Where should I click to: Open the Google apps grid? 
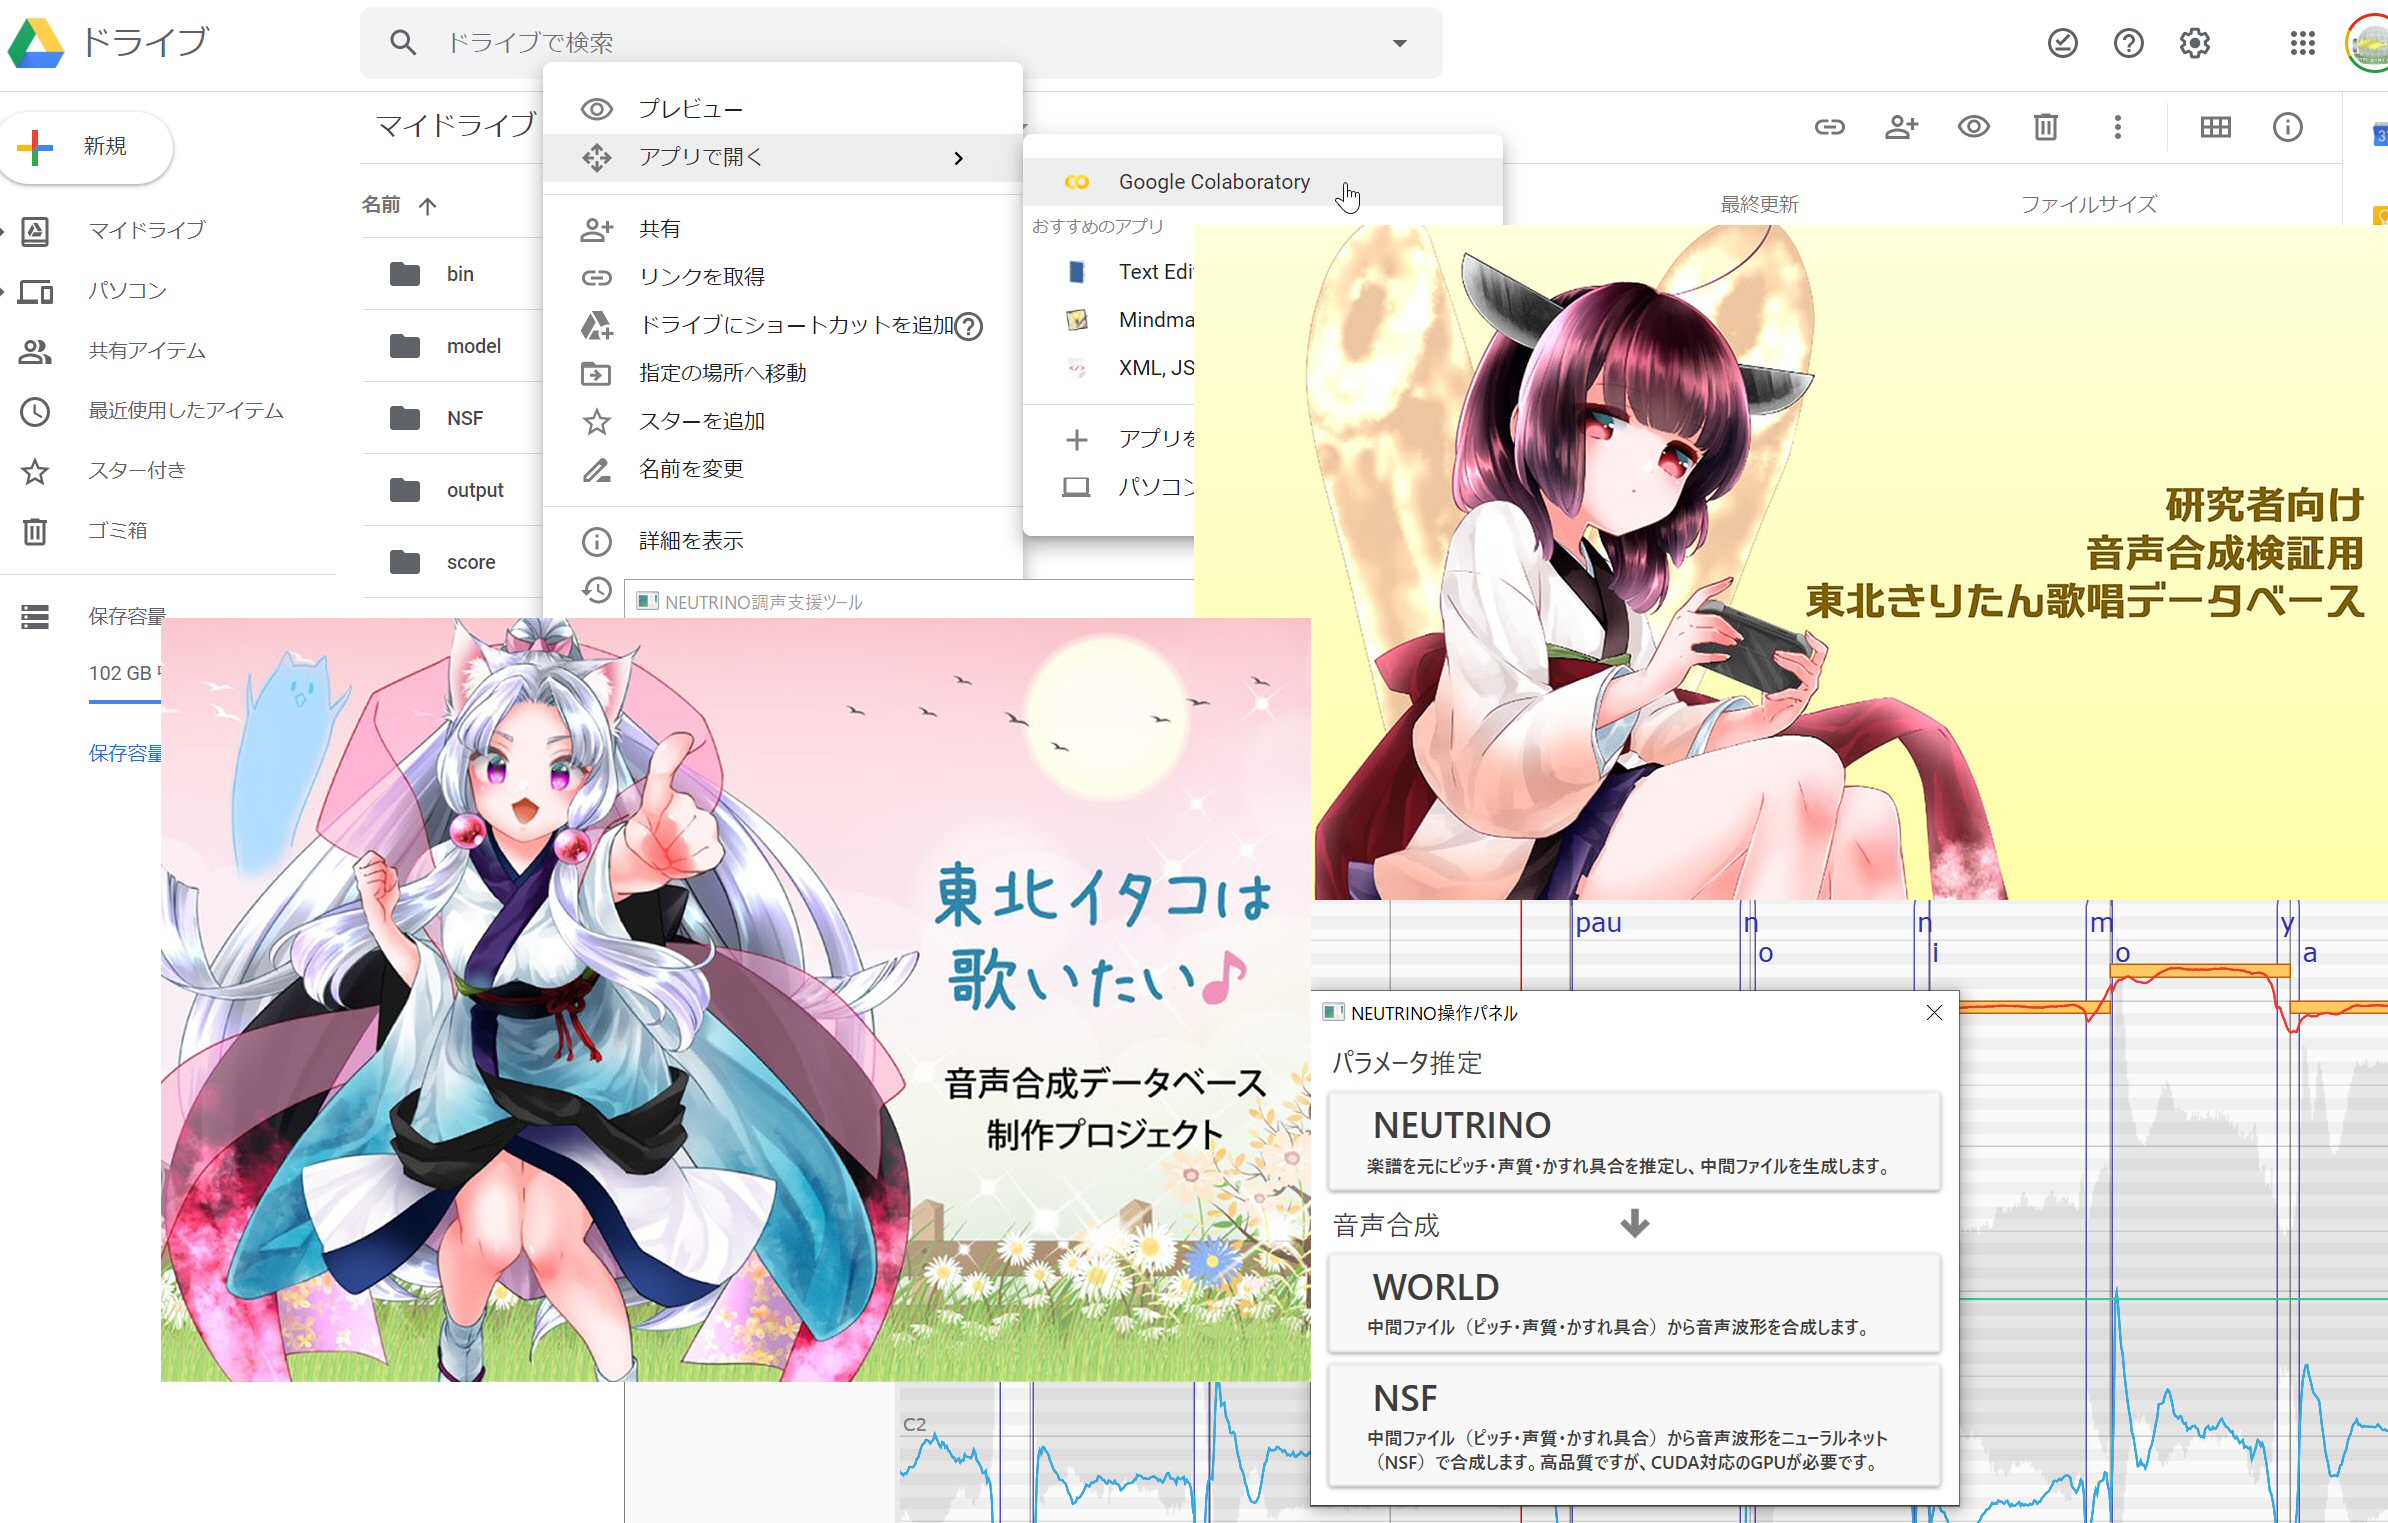[x=2303, y=43]
